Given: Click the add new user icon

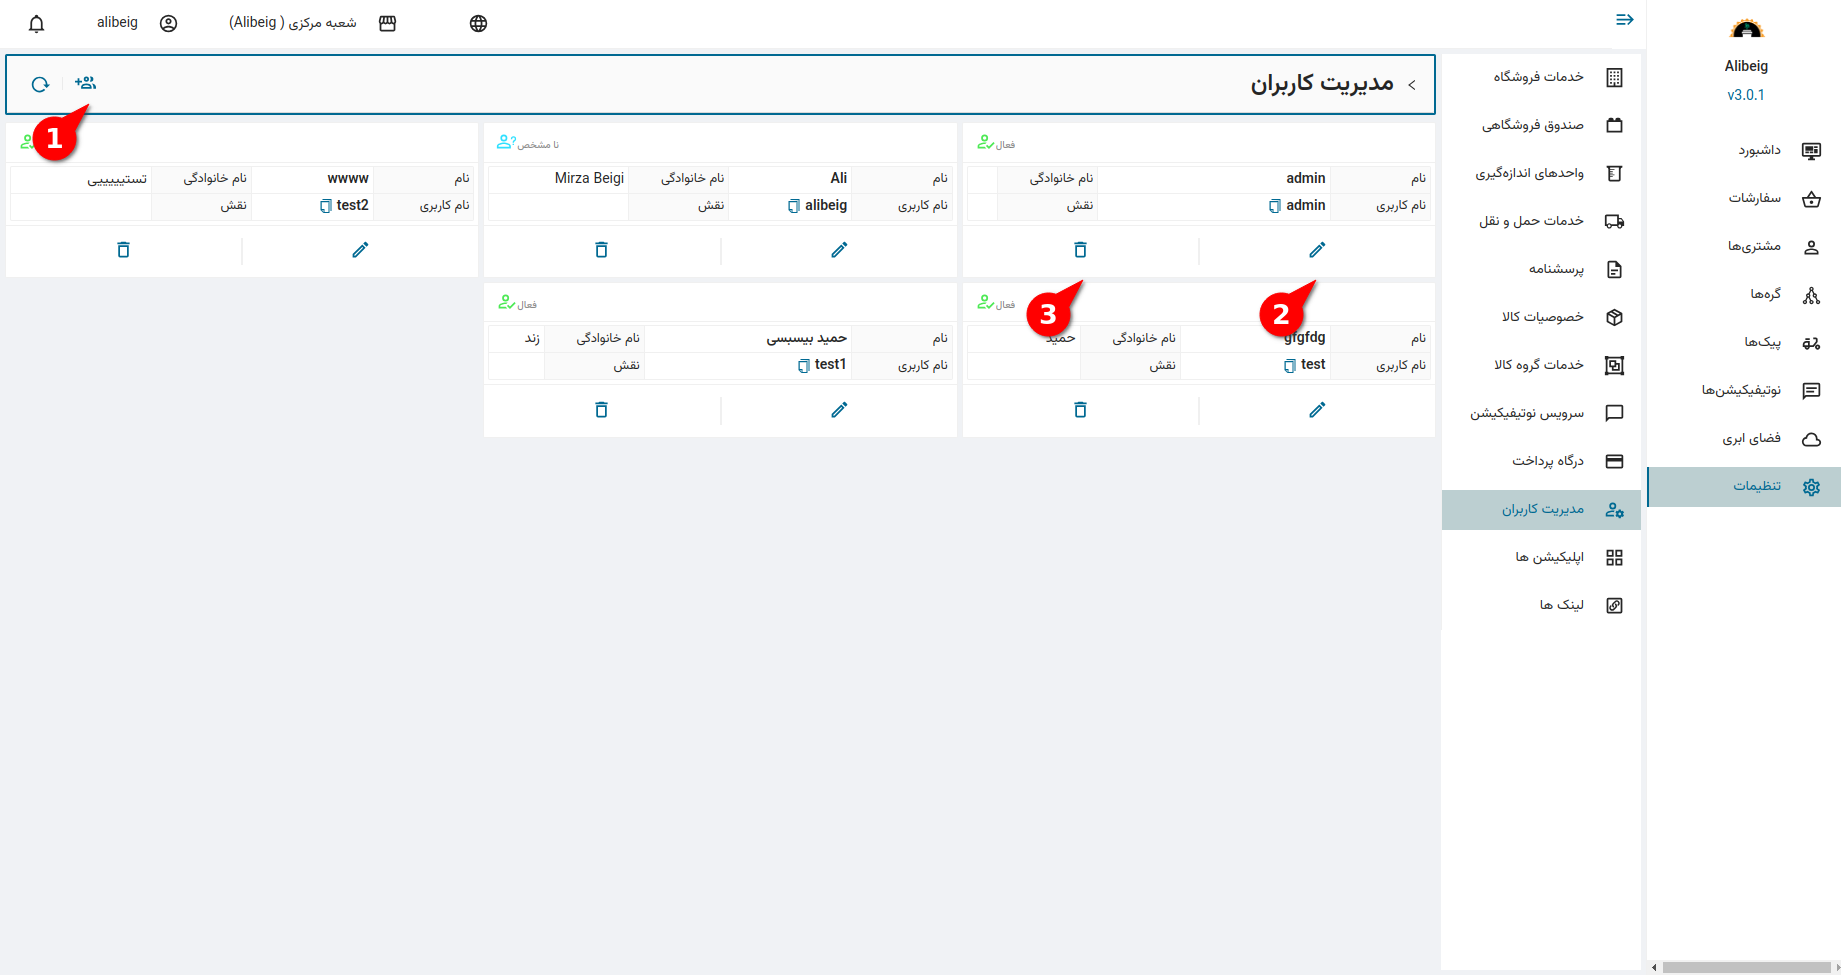Looking at the screenshot, I should (85, 83).
